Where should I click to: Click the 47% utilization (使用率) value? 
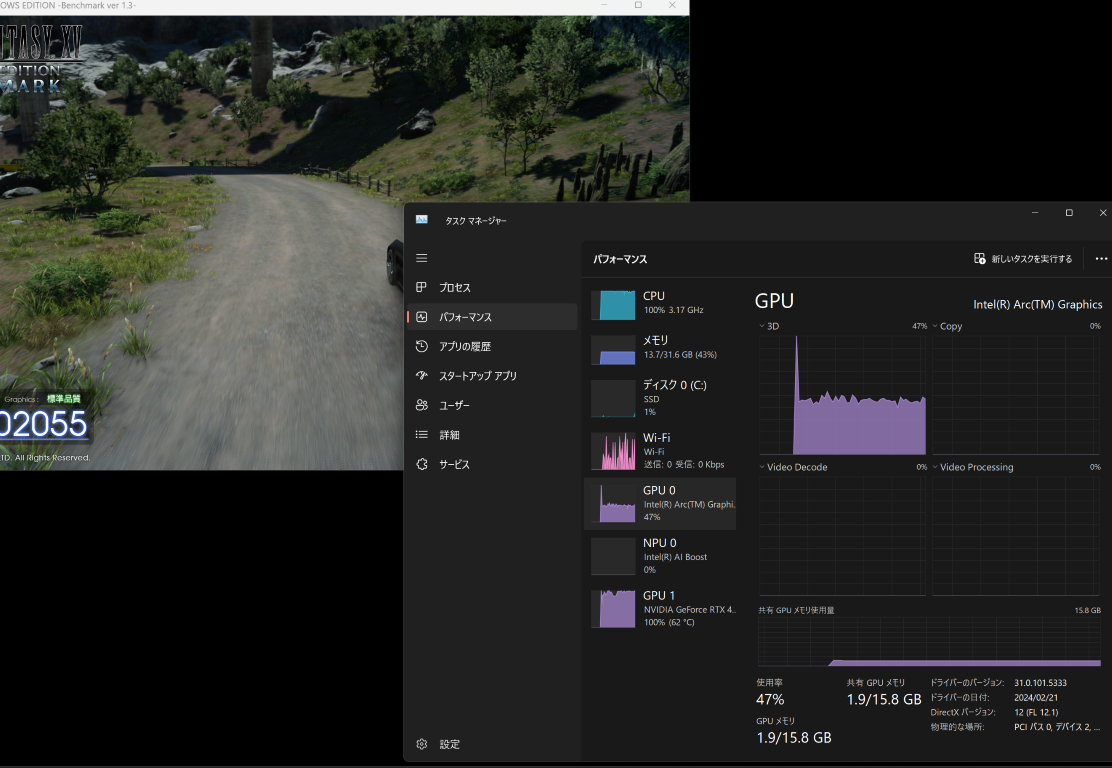[x=770, y=700]
